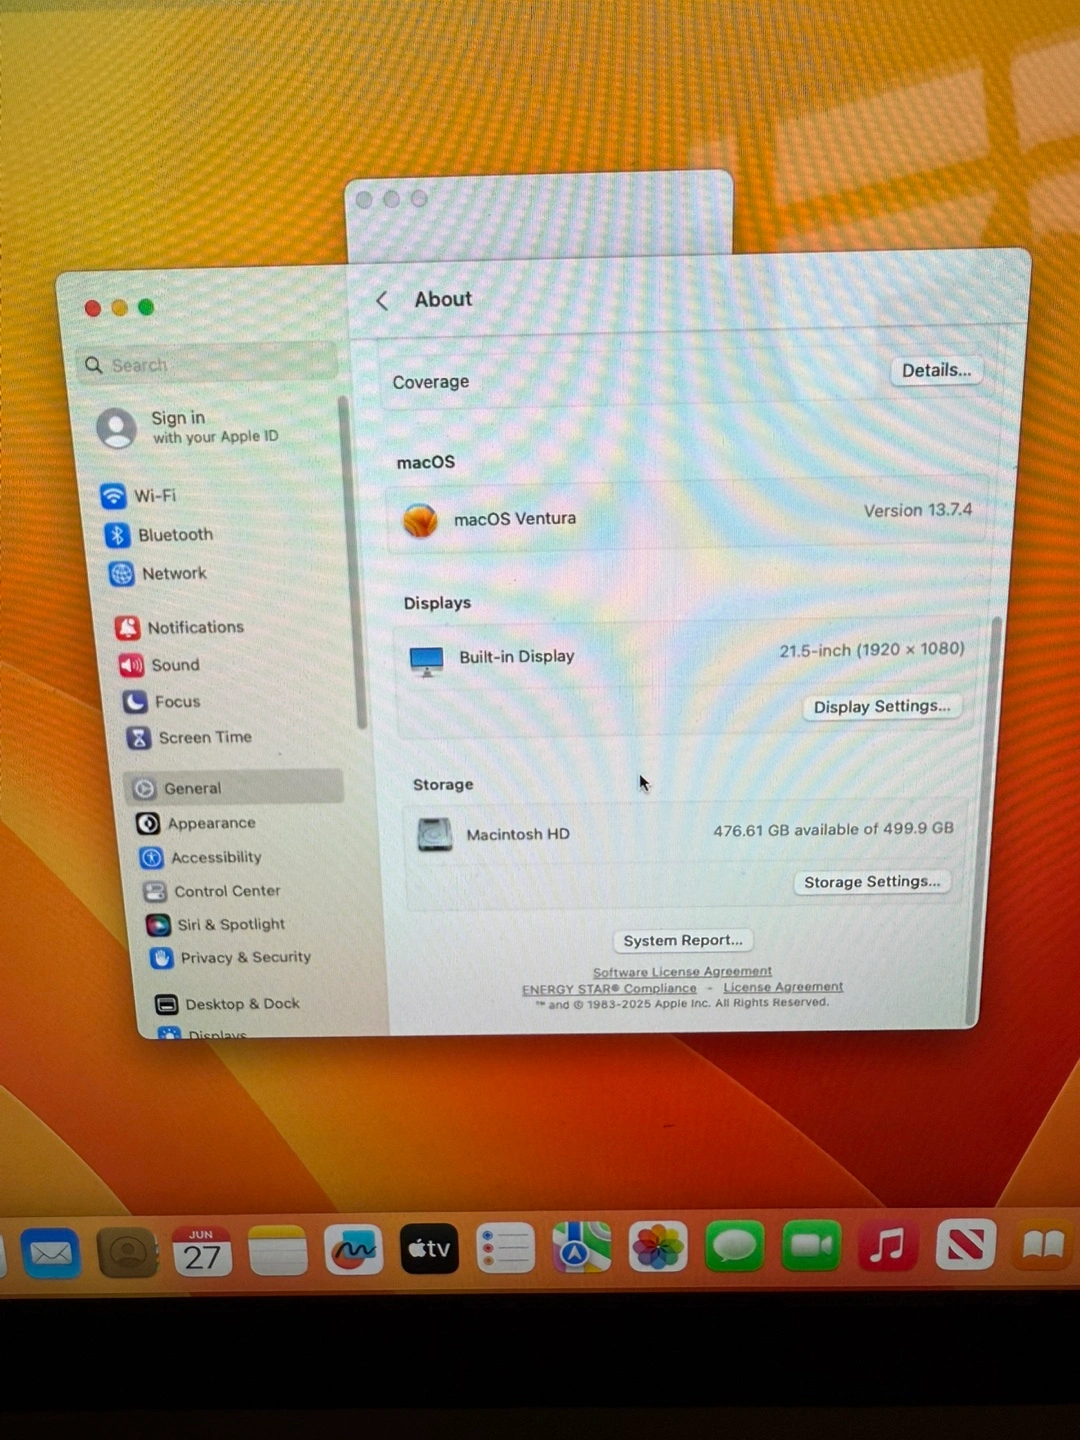Open Privacy & Security settings
Image resolution: width=1080 pixels, height=1440 pixels.
tap(231, 957)
